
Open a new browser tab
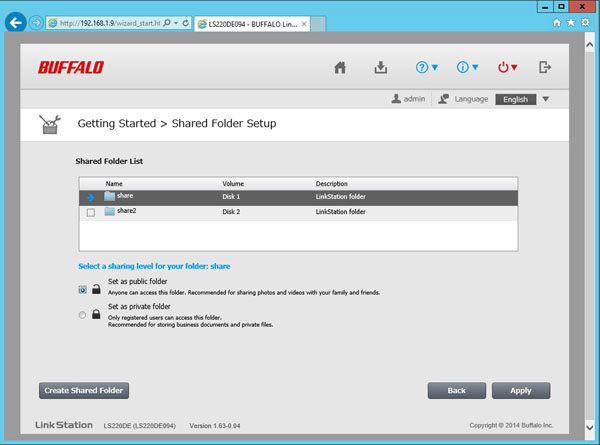click(318, 24)
